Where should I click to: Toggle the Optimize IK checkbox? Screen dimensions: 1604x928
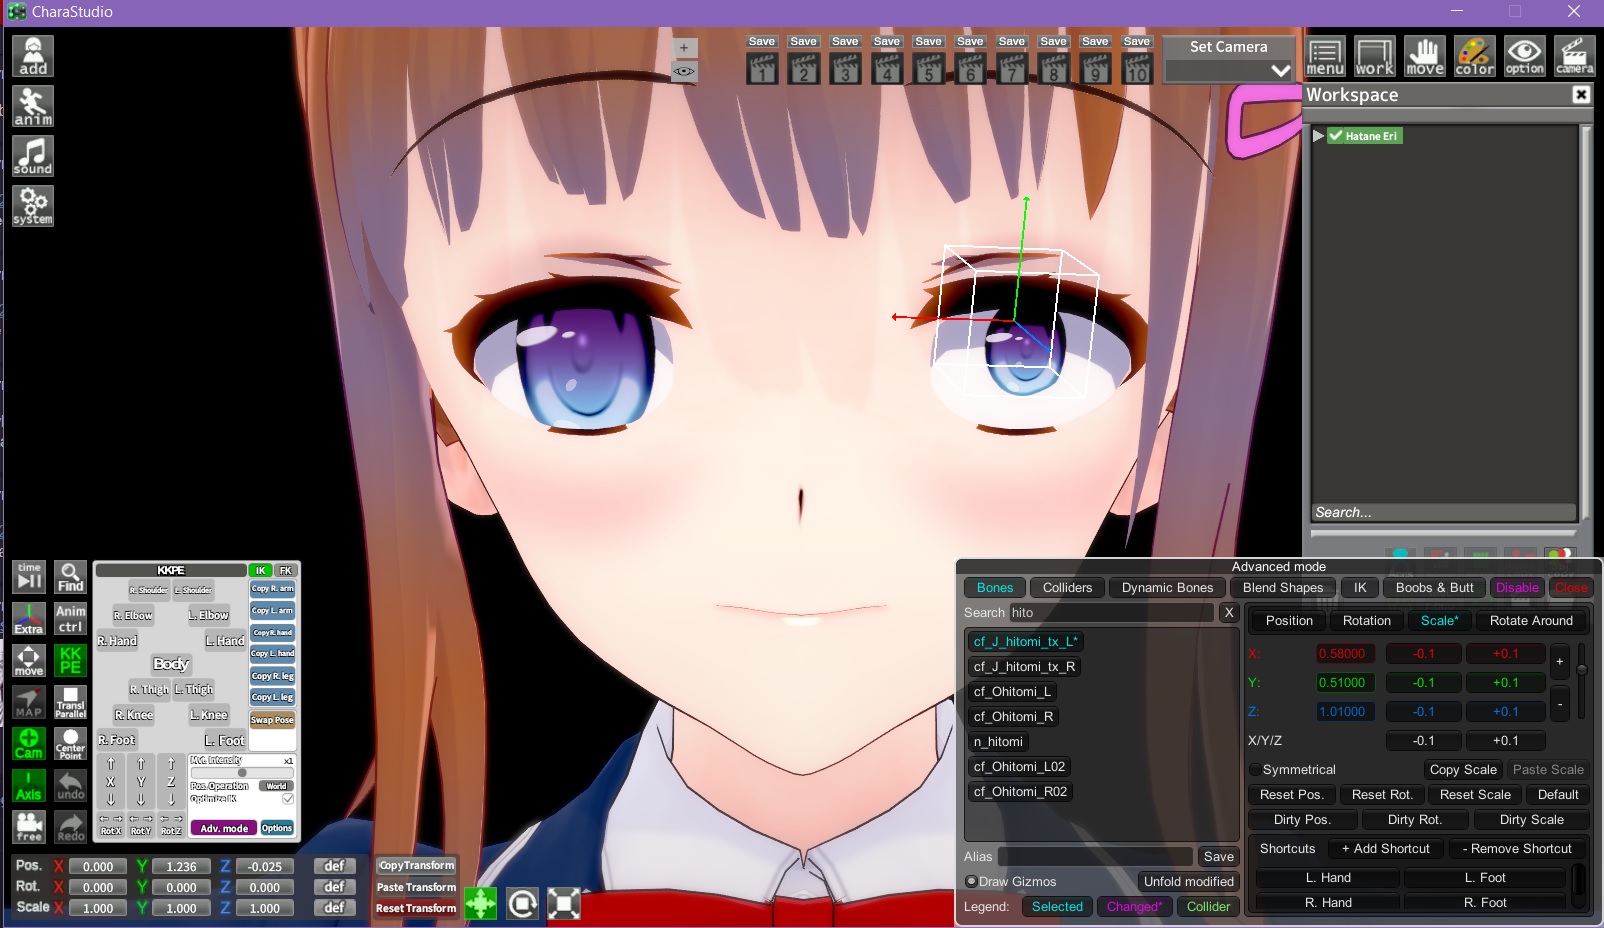(288, 799)
